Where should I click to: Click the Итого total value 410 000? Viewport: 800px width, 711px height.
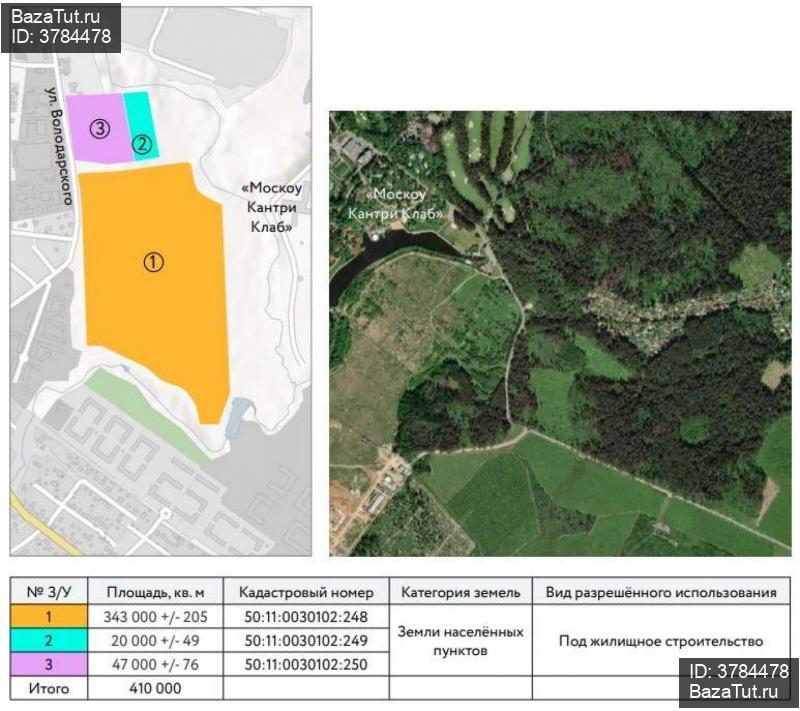tap(154, 688)
